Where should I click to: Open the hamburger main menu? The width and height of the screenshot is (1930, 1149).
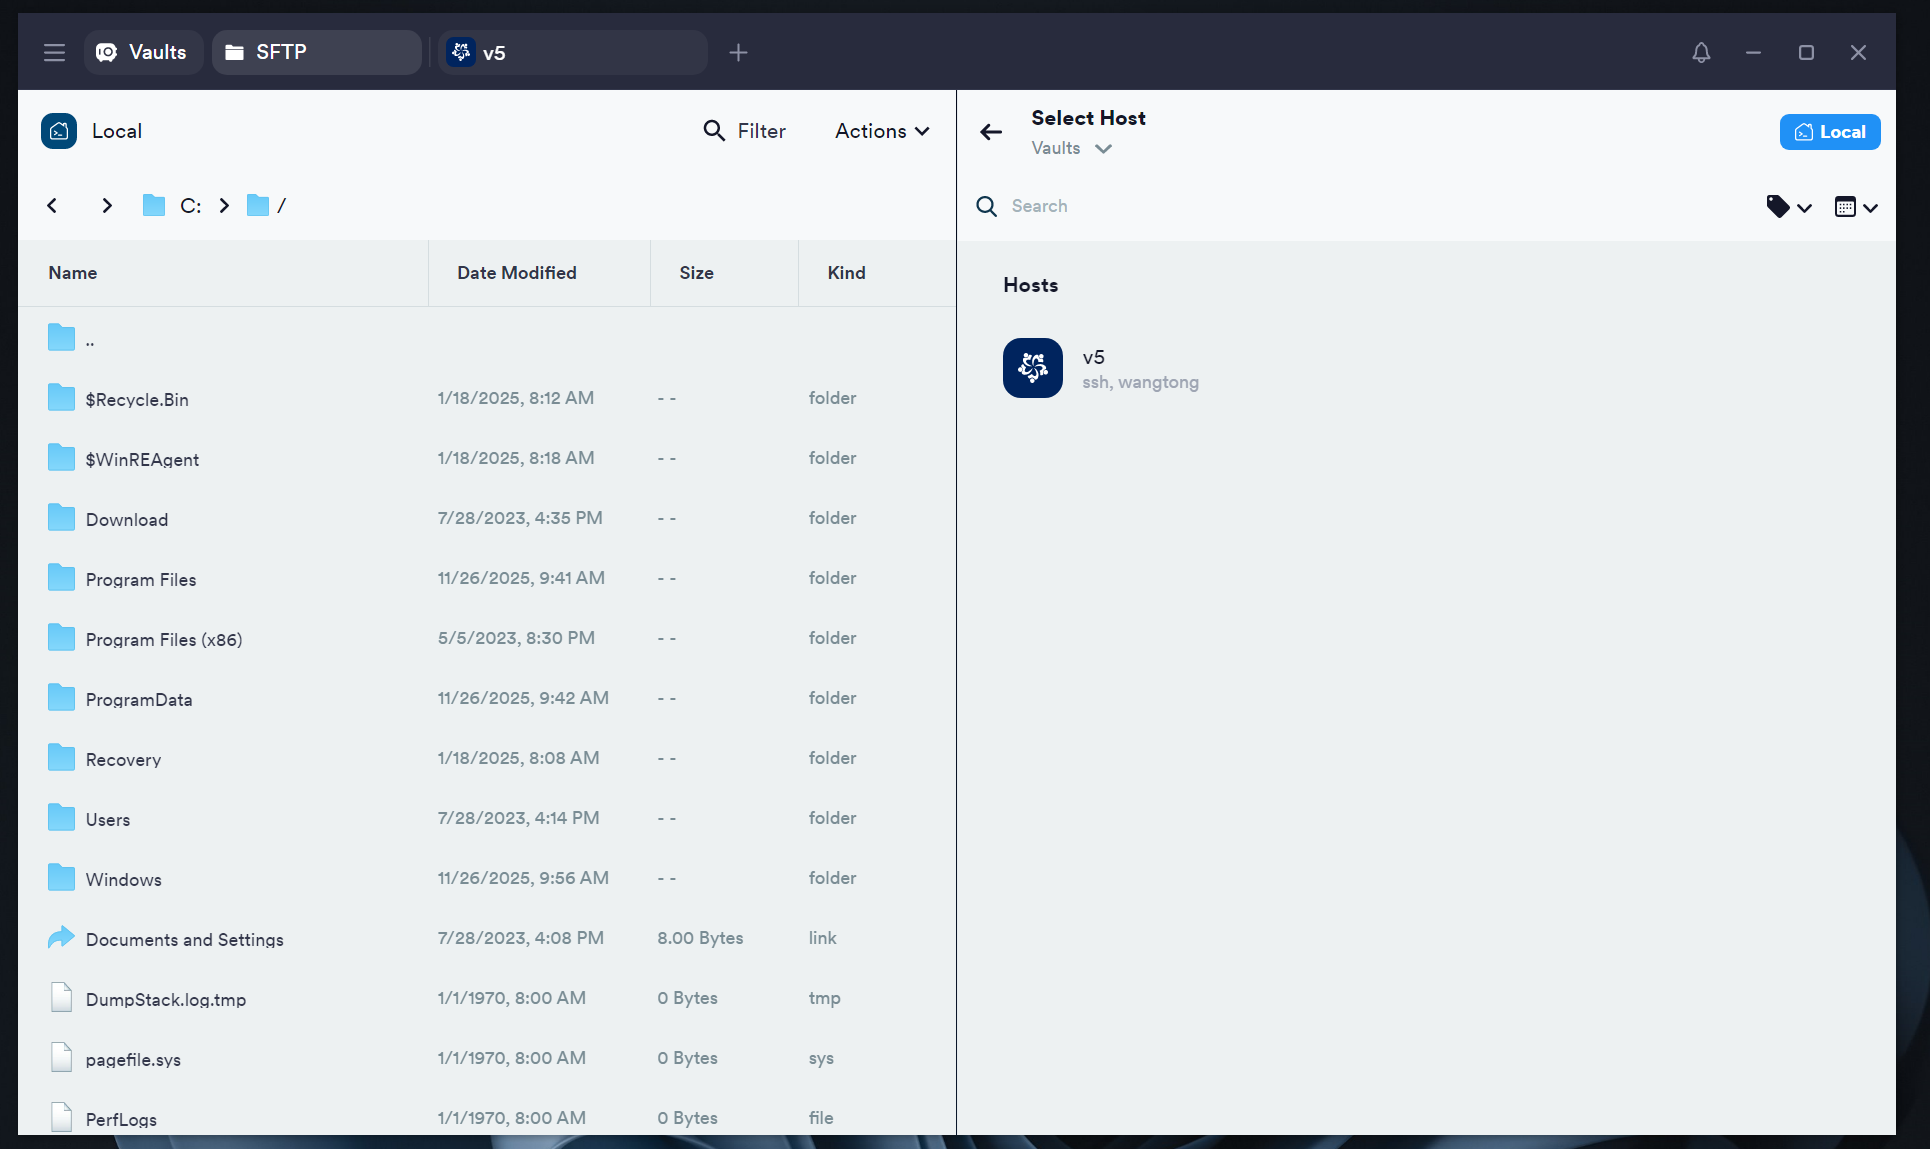[x=54, y=52]
